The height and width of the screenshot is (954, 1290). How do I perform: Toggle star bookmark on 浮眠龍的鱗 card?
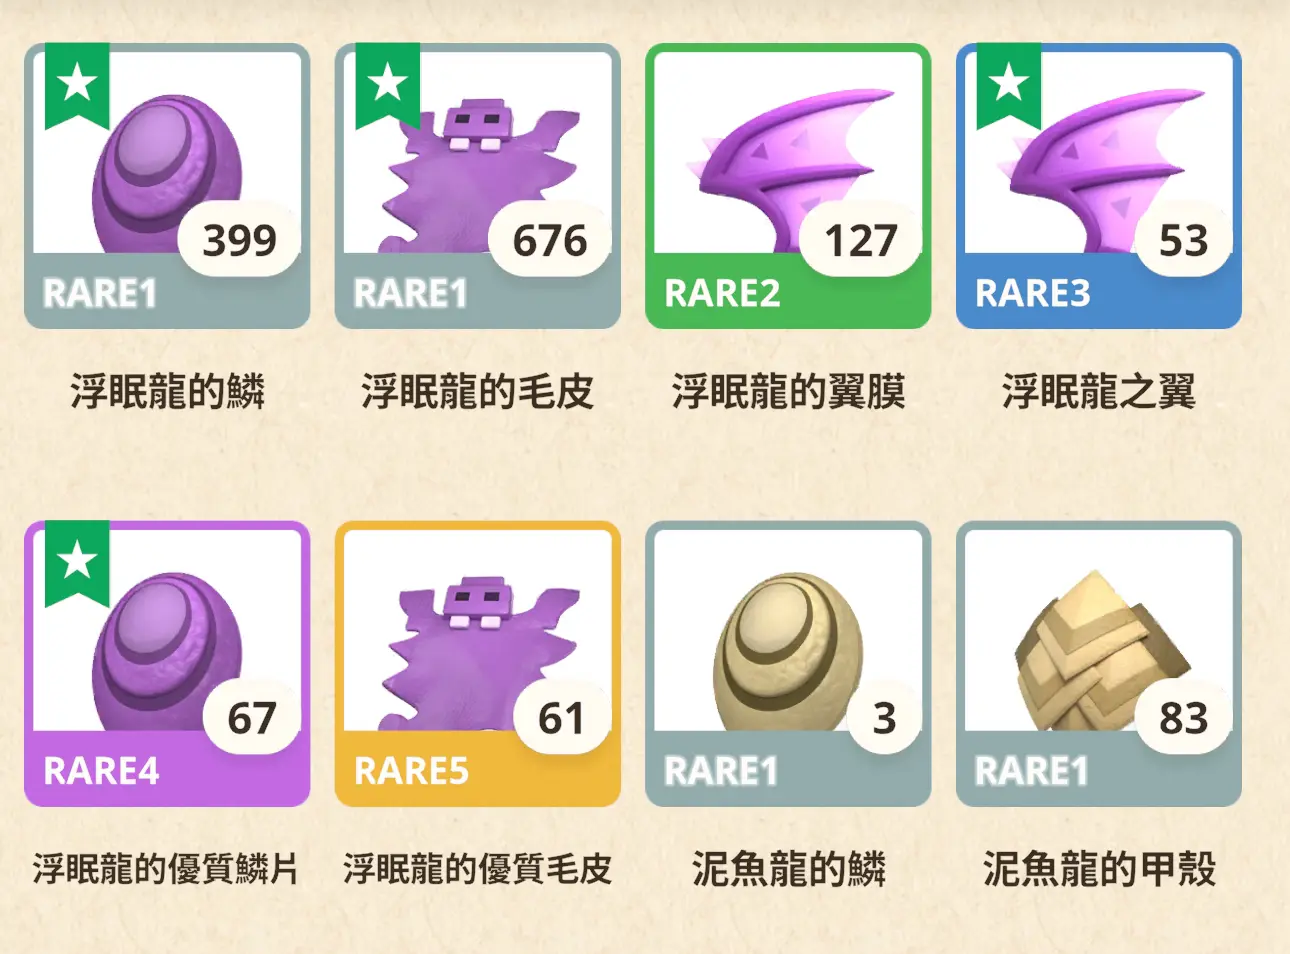[77, 85]
